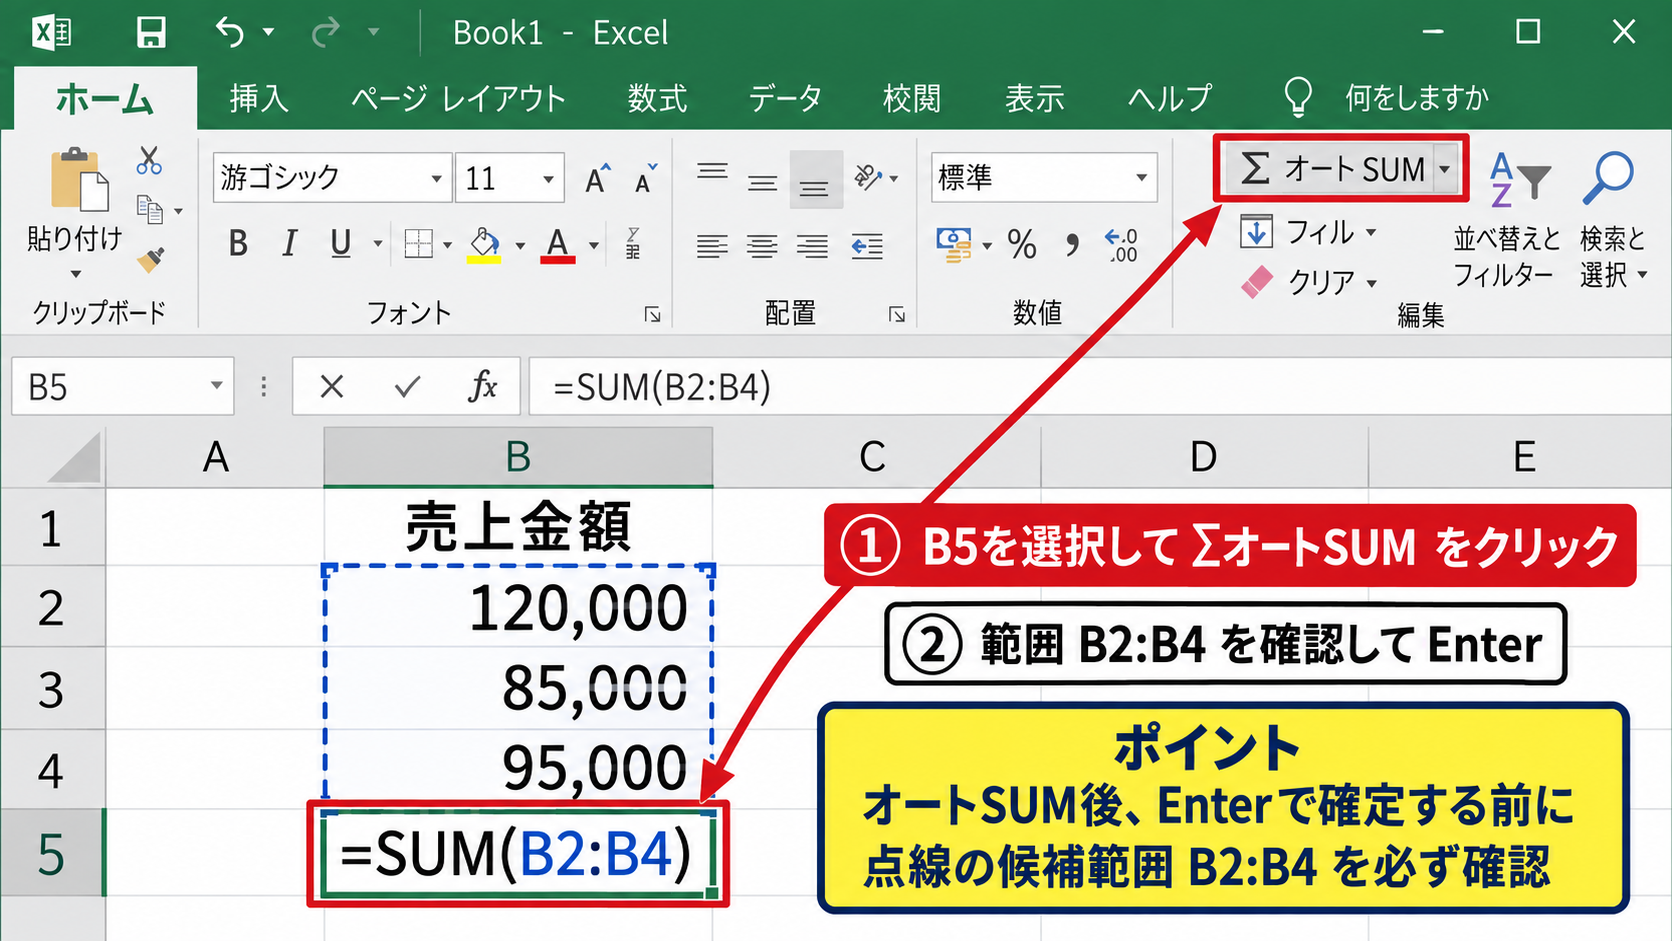The width and height of the screenshot is (1672, 941).
Task: Open the Name Box dropdown arrow
Action: [x=216, y=386]
